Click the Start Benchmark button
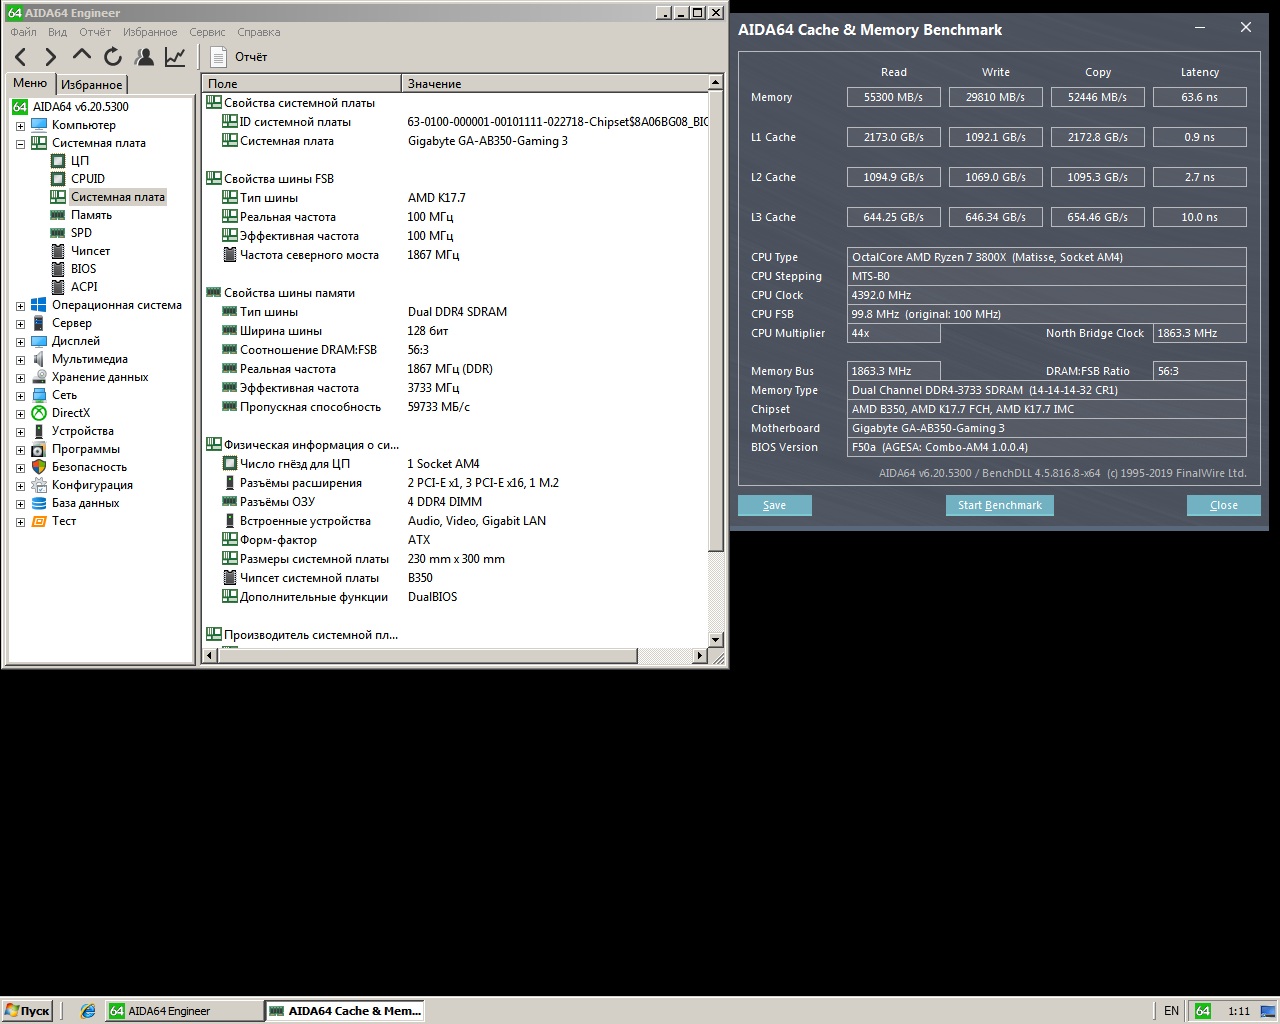The height and width of the screenshot is (1024, 1280). tap(1000, 505)
